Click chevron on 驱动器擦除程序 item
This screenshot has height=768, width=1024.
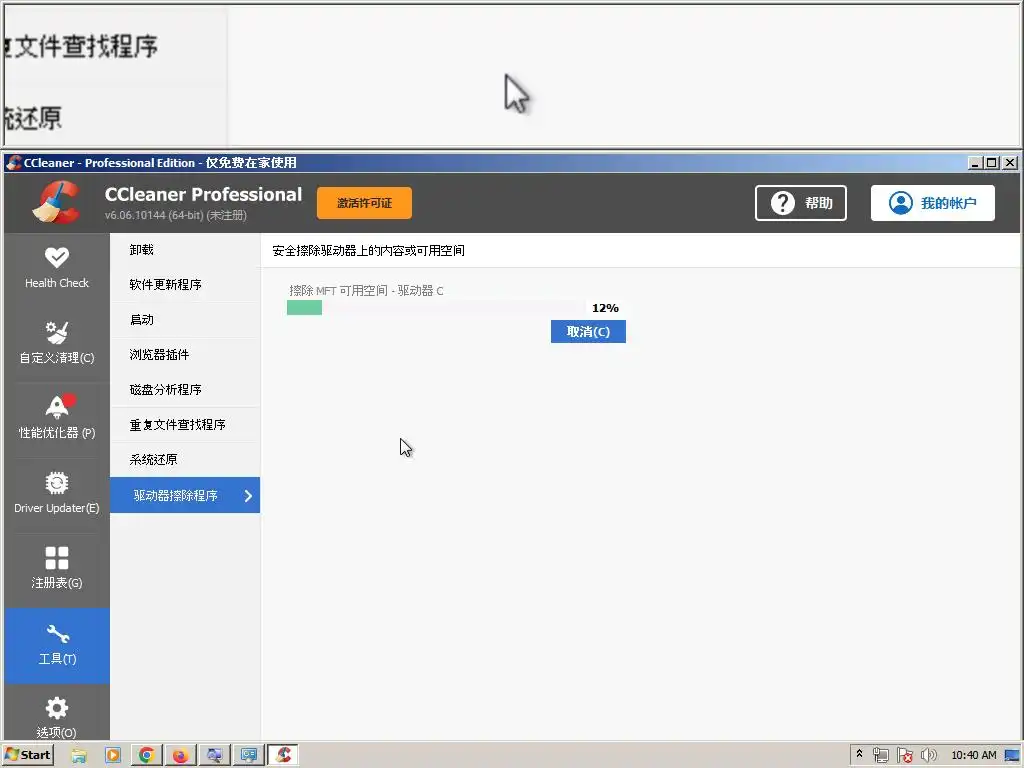click(248, 496)
